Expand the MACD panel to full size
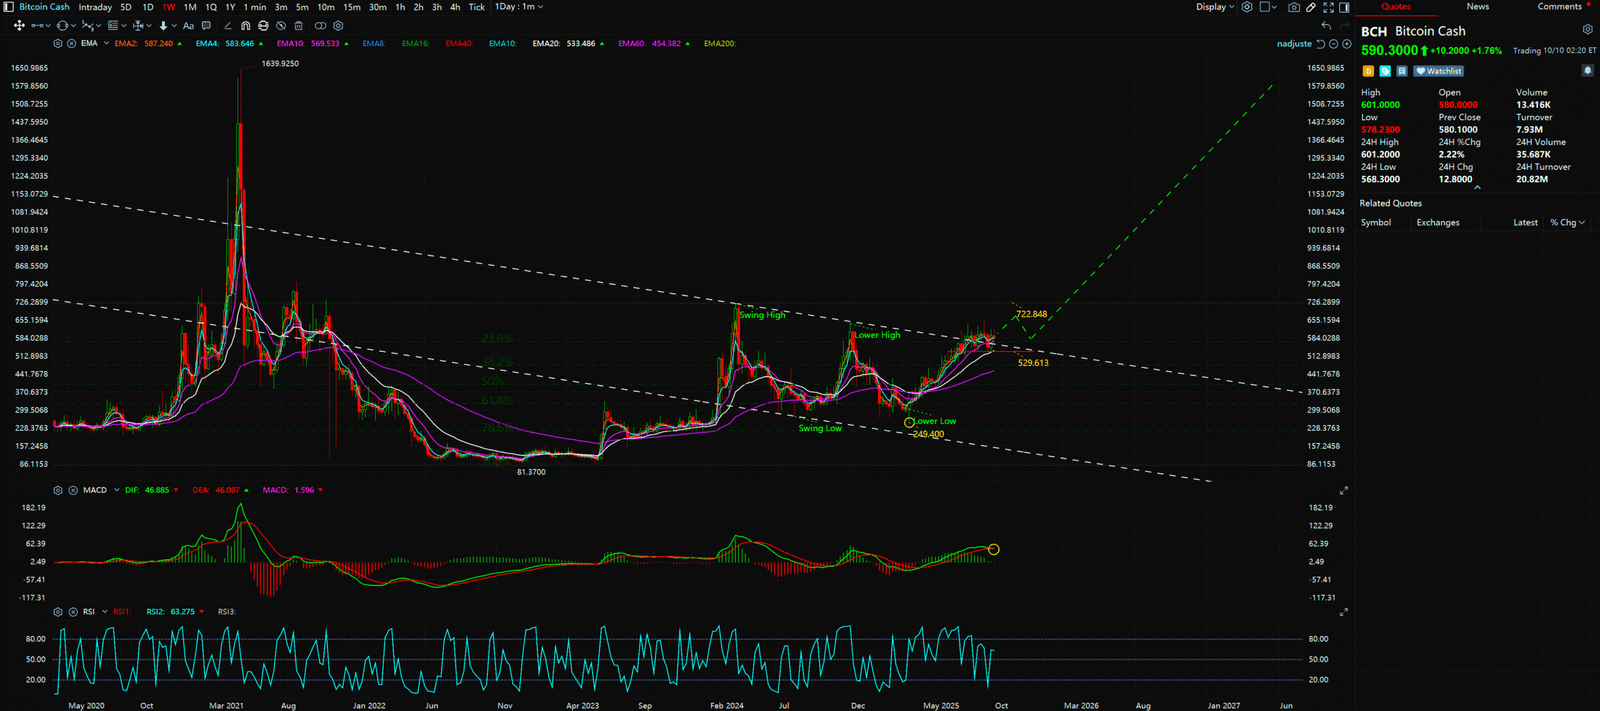This screenshot has height=711, width=1600. tap(1343, 490)
